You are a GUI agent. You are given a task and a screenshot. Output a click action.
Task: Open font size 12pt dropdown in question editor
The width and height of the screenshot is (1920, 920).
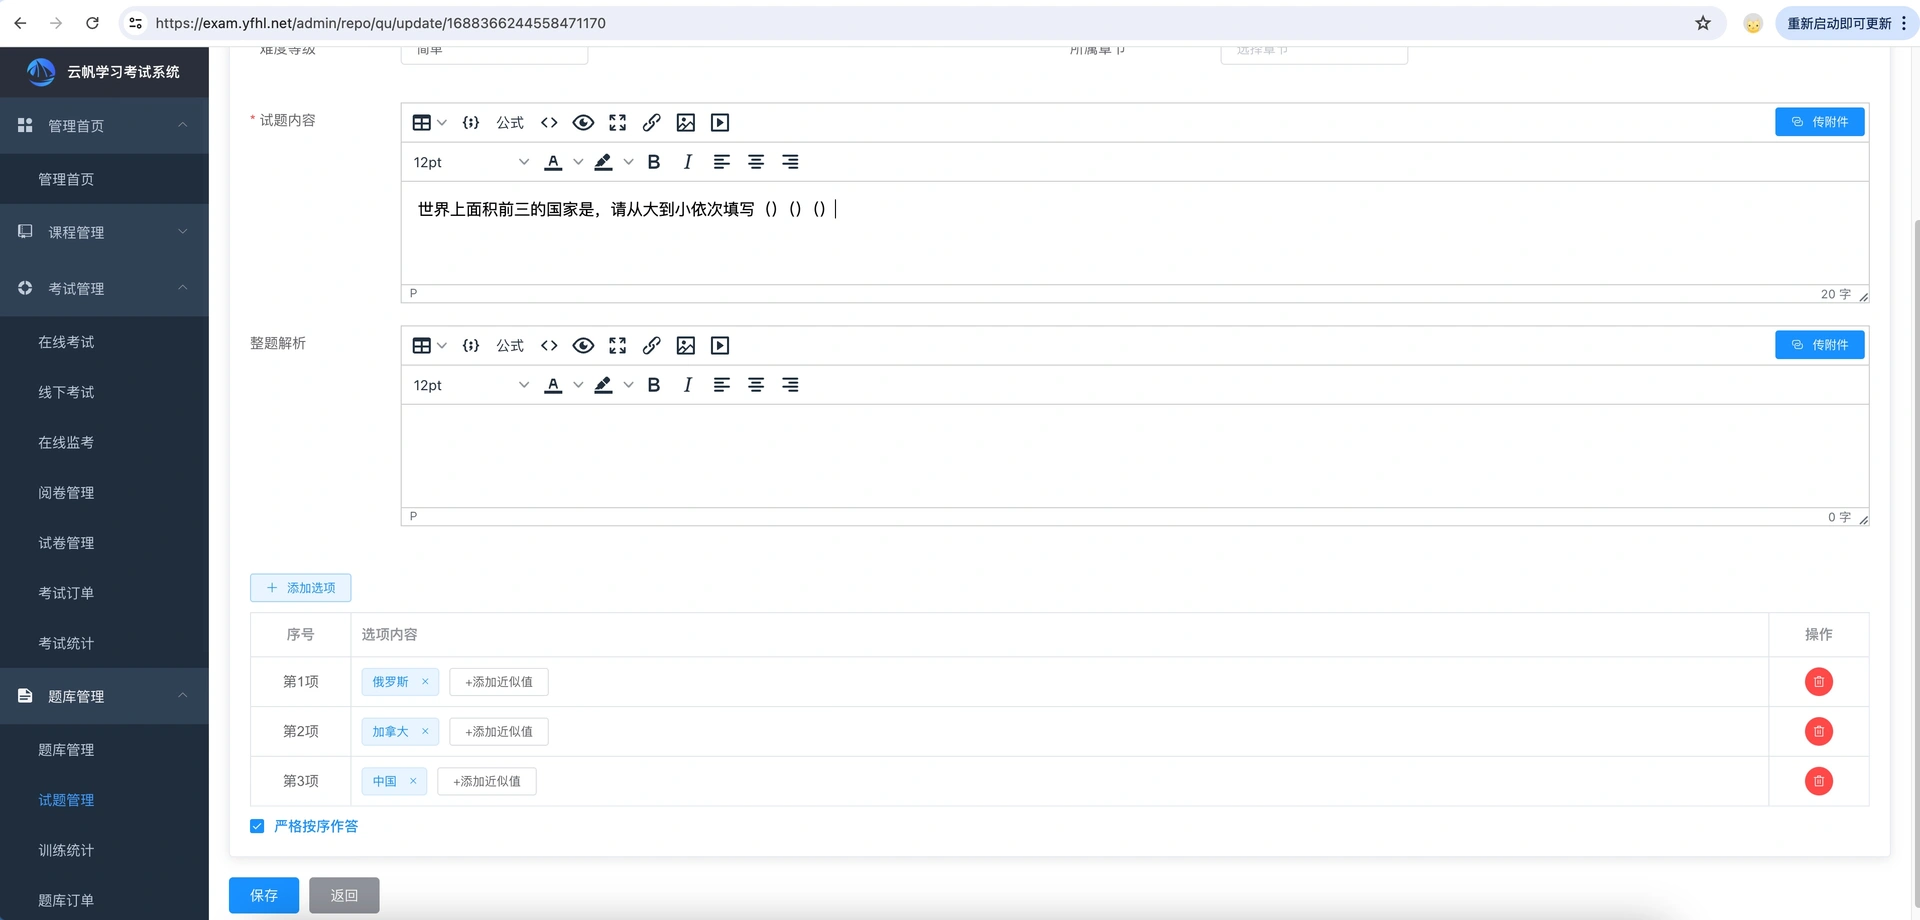tap(470, 161)
